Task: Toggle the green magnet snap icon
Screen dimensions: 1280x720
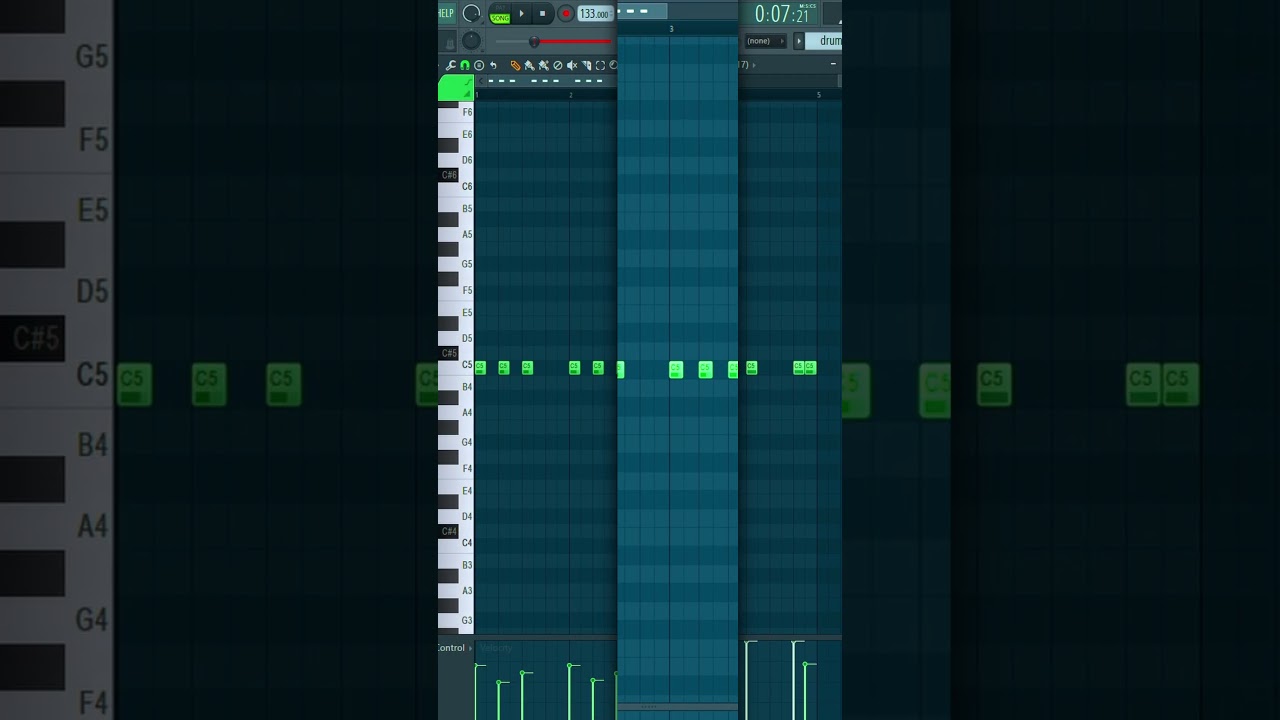Action: point(465,65)
